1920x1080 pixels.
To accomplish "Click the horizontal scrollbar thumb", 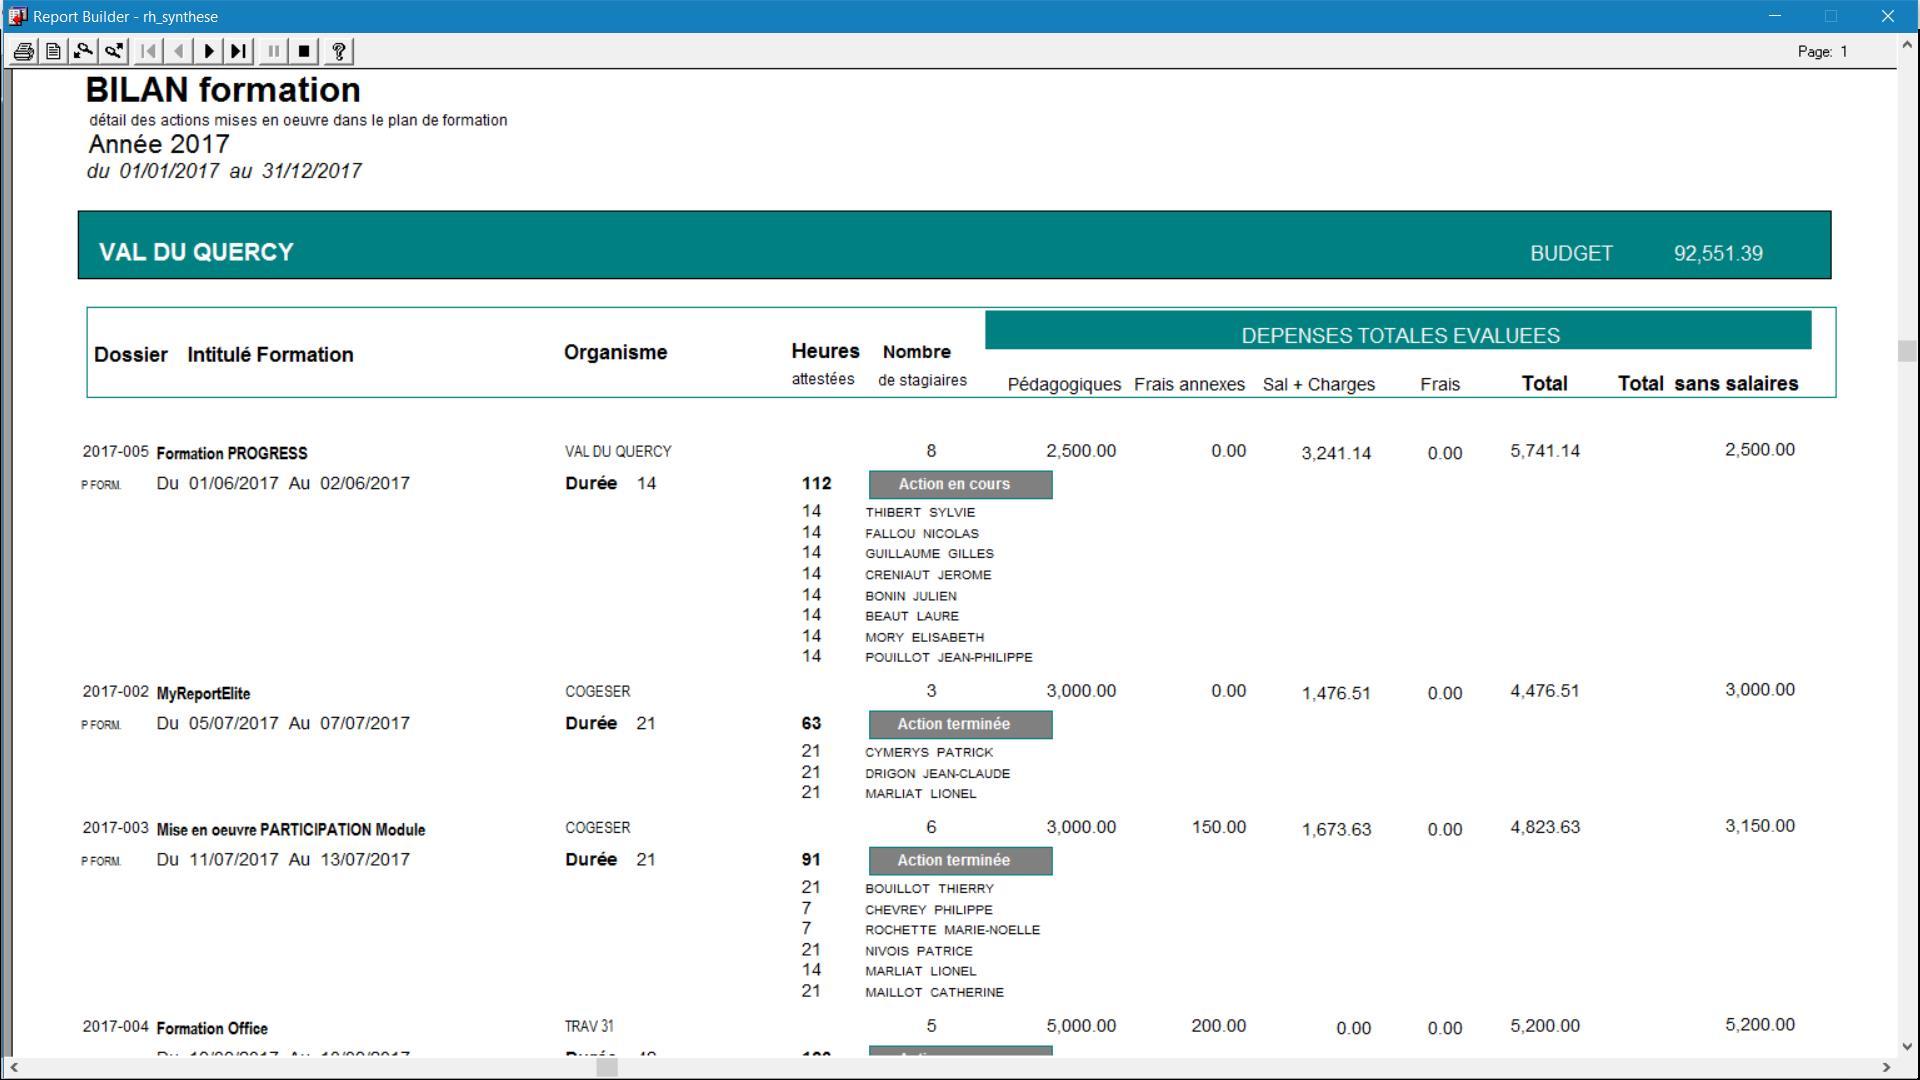I will click(607, 1068).
